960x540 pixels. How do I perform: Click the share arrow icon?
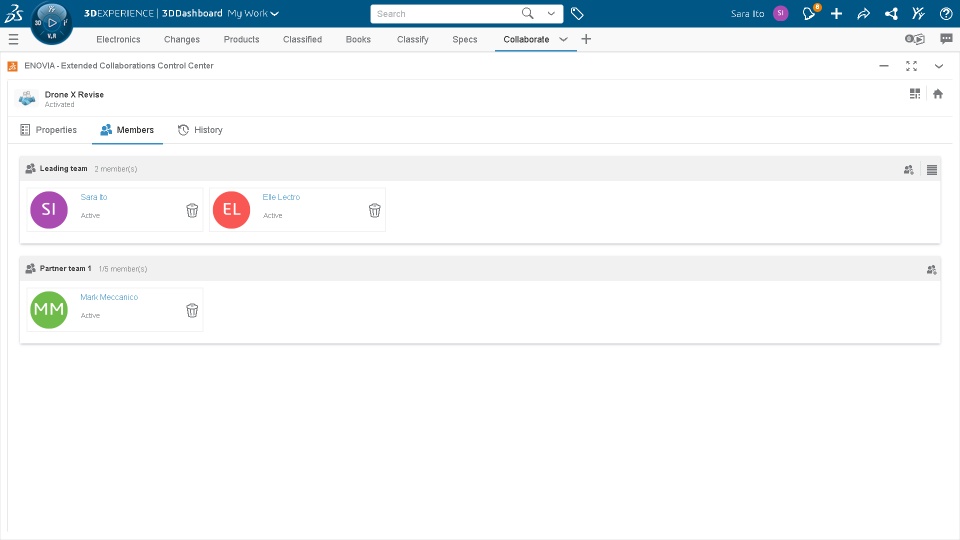pos(863,13)
